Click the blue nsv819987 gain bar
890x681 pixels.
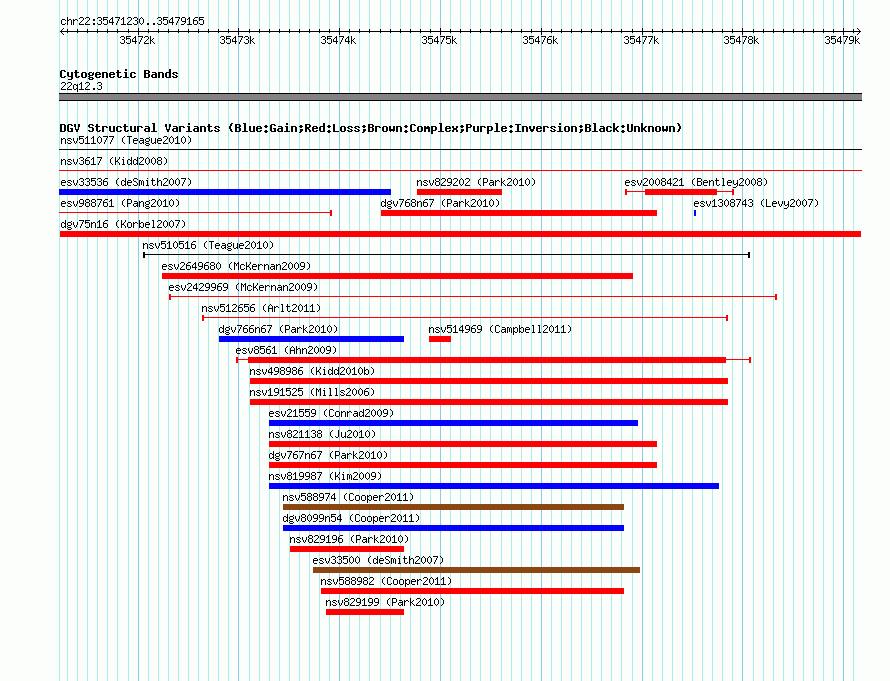pyautogui.click(x=494, y=486)
